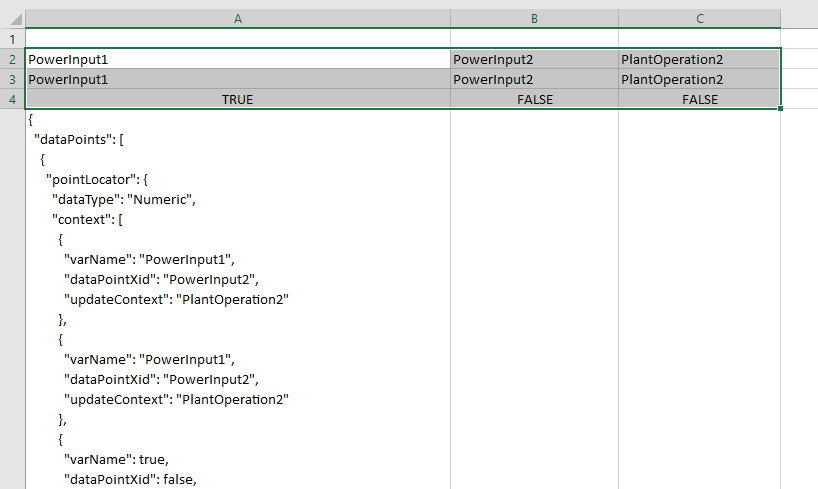Select PowerInput2 cell in row 3
The width and height of the screenshot is (818, 489).
[x=534, y=79]
